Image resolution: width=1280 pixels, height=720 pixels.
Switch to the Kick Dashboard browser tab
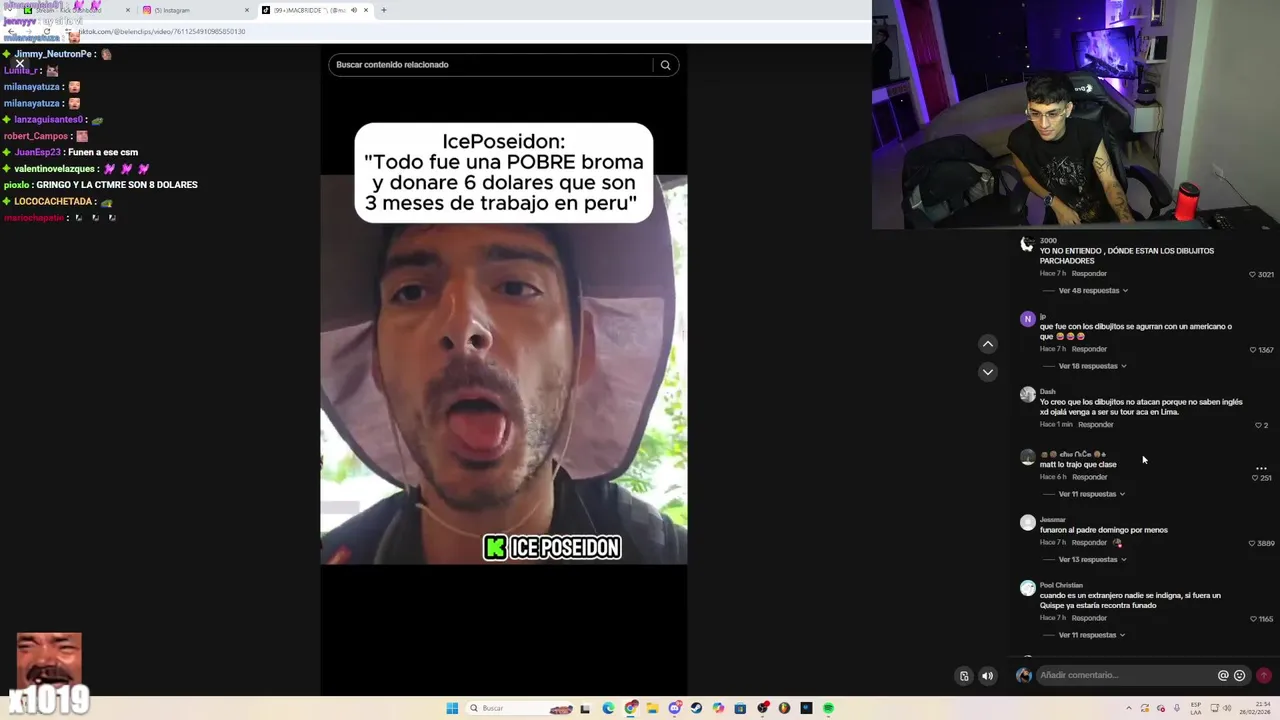coord(75,10)
